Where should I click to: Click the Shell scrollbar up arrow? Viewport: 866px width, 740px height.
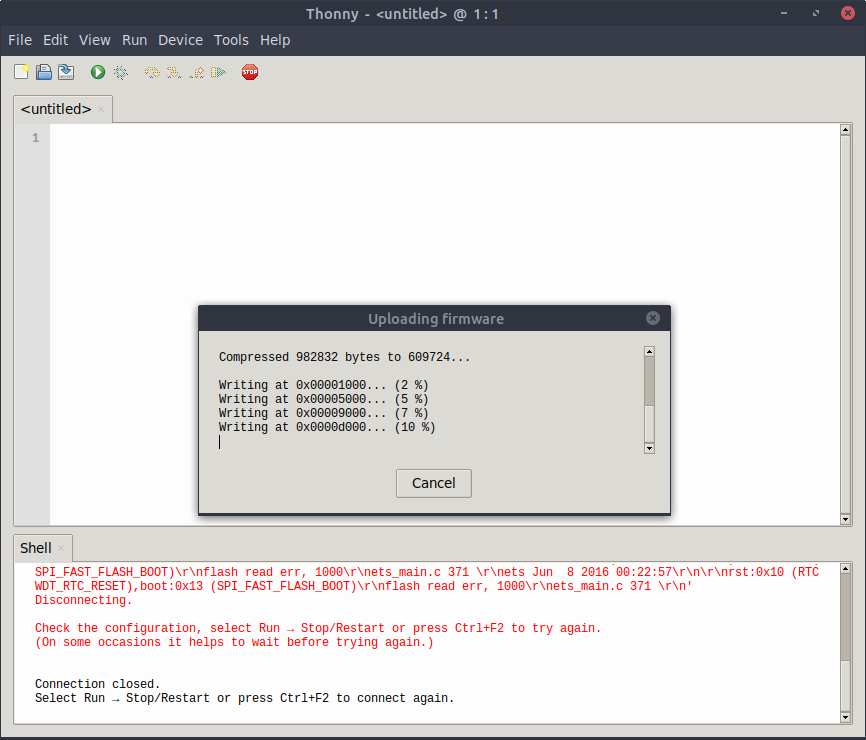pos(845,568)
